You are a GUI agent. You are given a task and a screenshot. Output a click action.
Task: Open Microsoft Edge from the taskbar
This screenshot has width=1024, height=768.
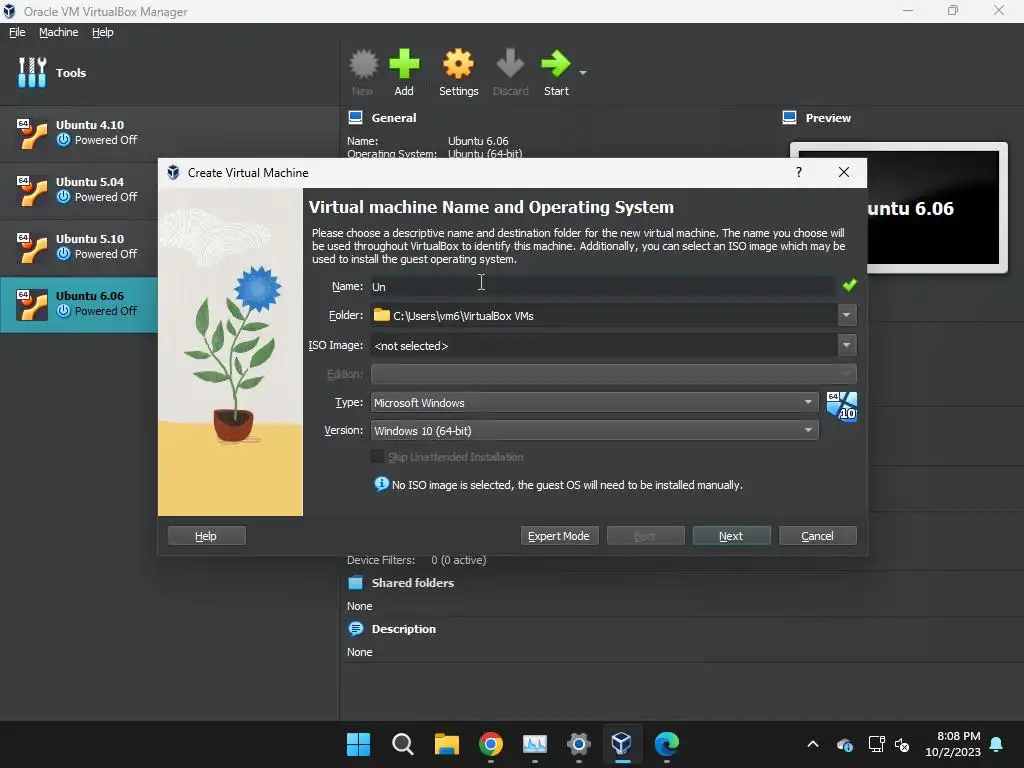[667, 744]
